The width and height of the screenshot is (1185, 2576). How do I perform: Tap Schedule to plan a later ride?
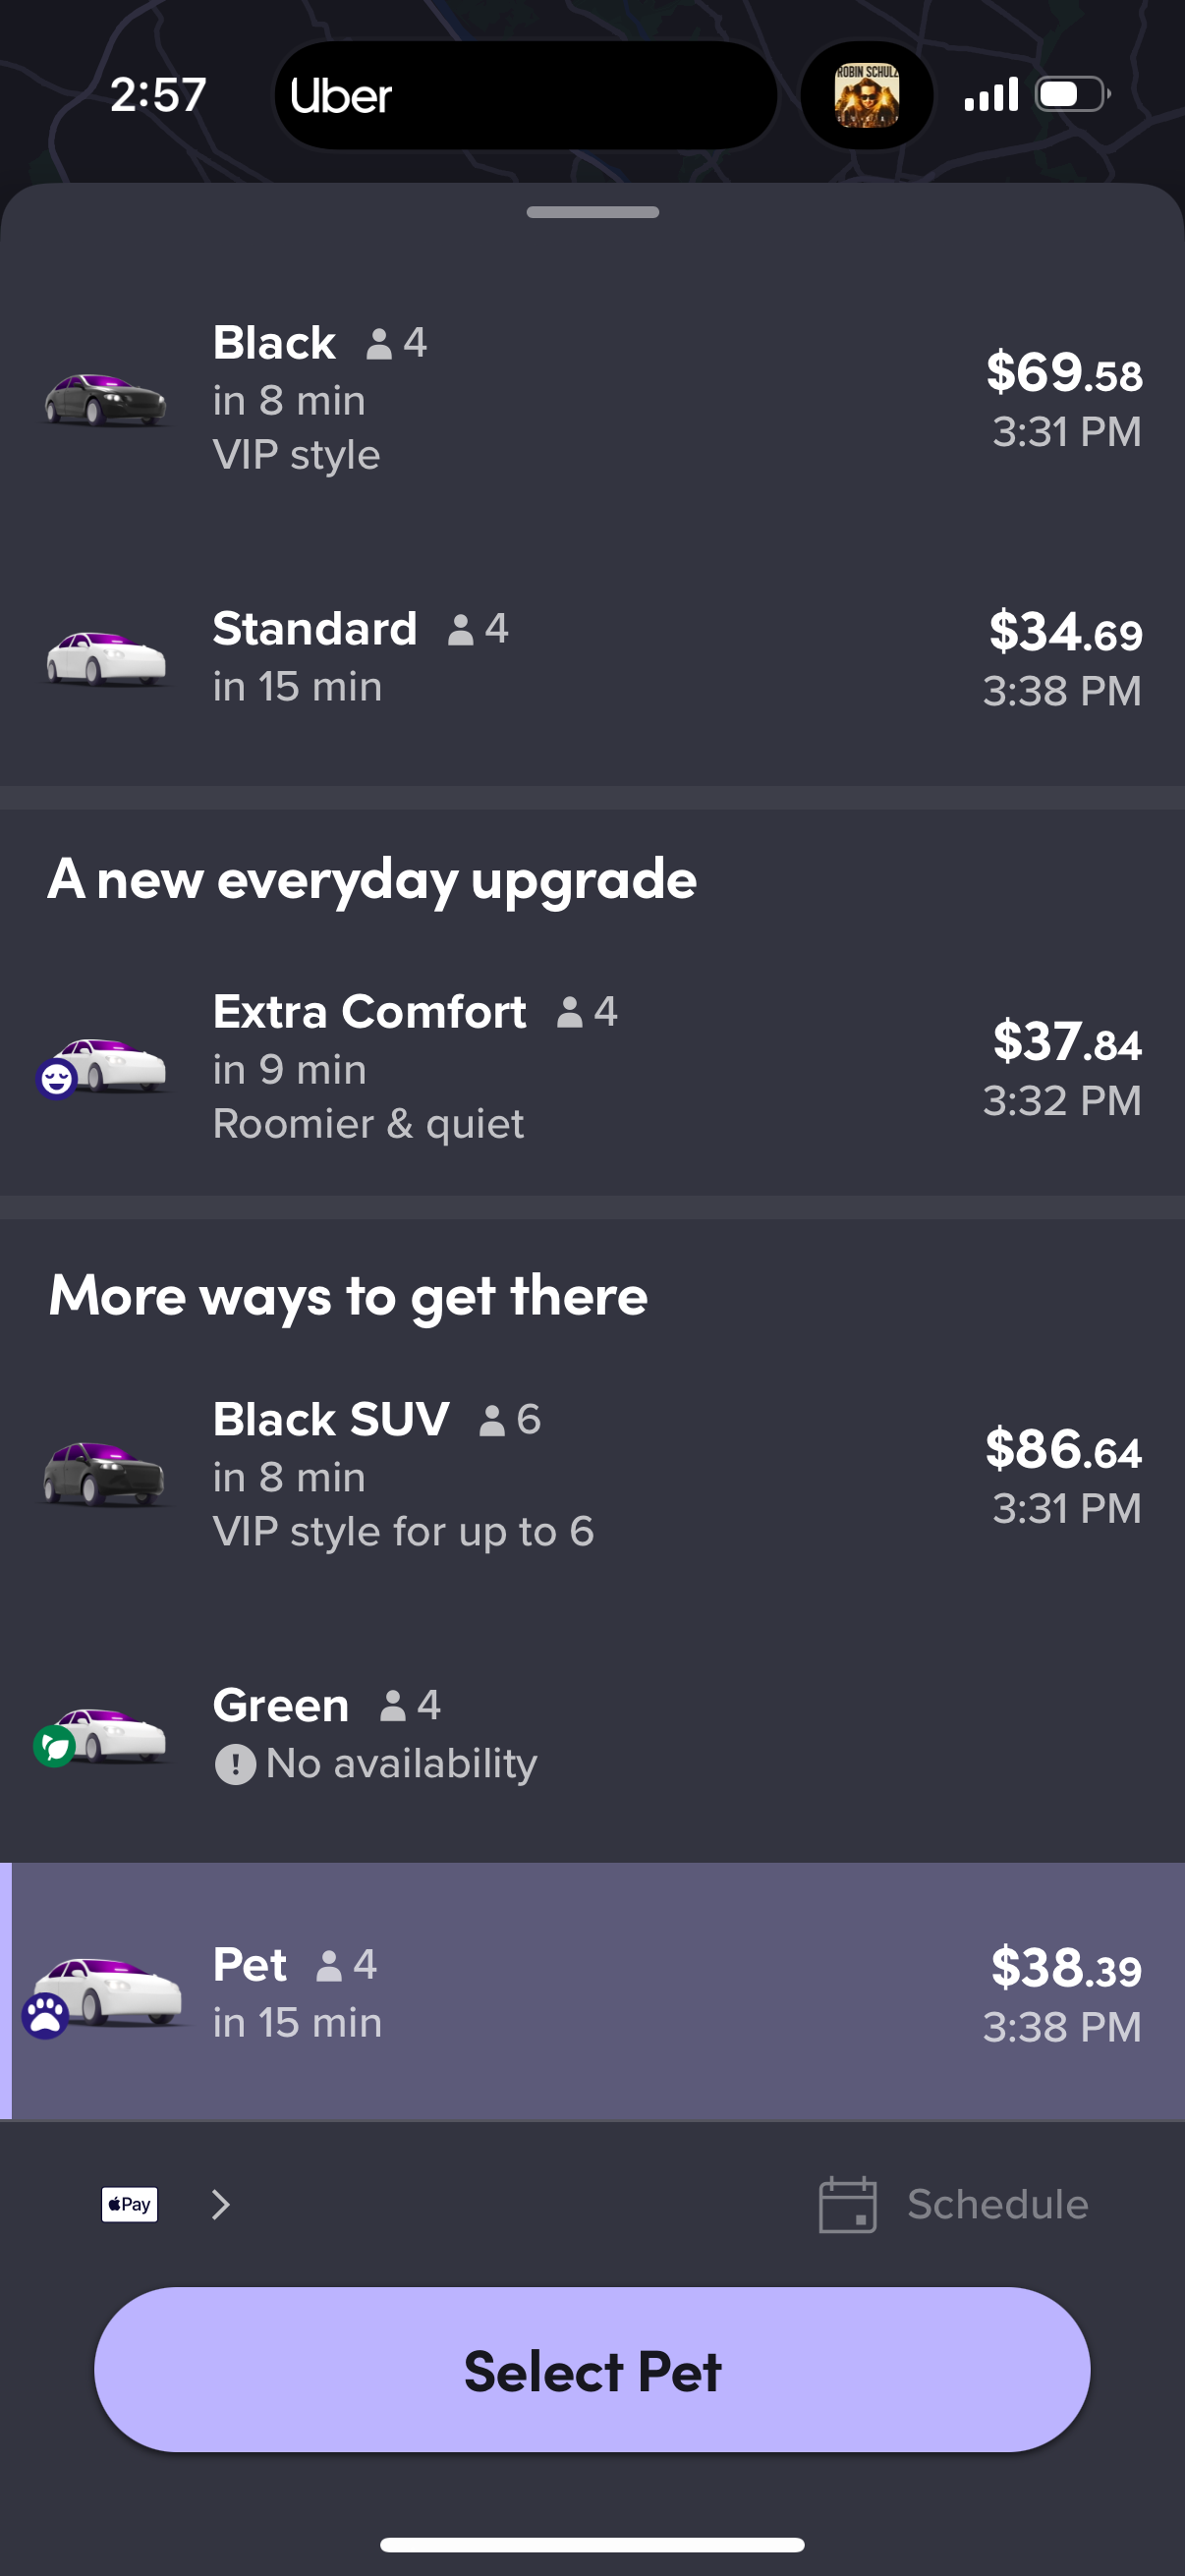[x=996, y=2202]
